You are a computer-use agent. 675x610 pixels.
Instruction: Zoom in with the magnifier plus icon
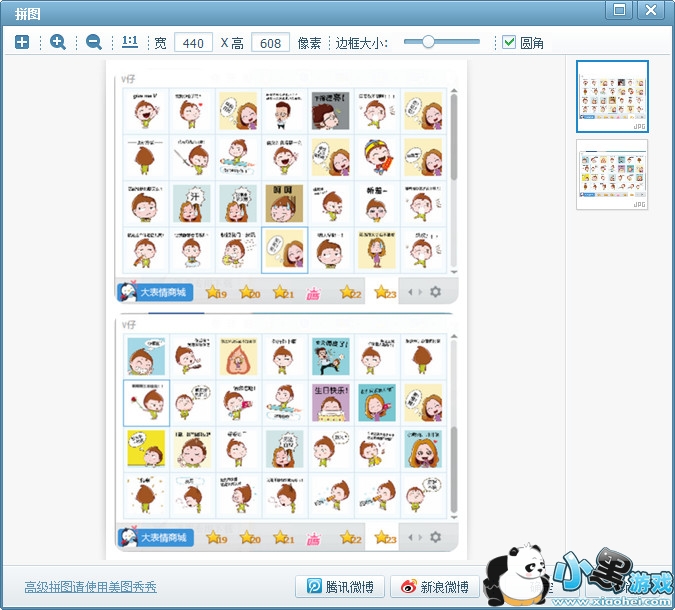(58, 42)
